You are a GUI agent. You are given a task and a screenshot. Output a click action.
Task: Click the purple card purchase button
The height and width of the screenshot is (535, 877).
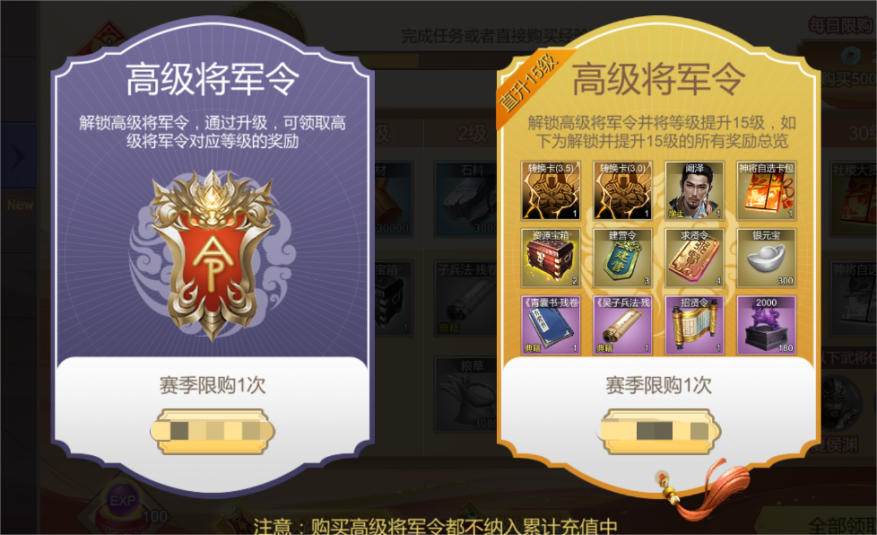213,431
